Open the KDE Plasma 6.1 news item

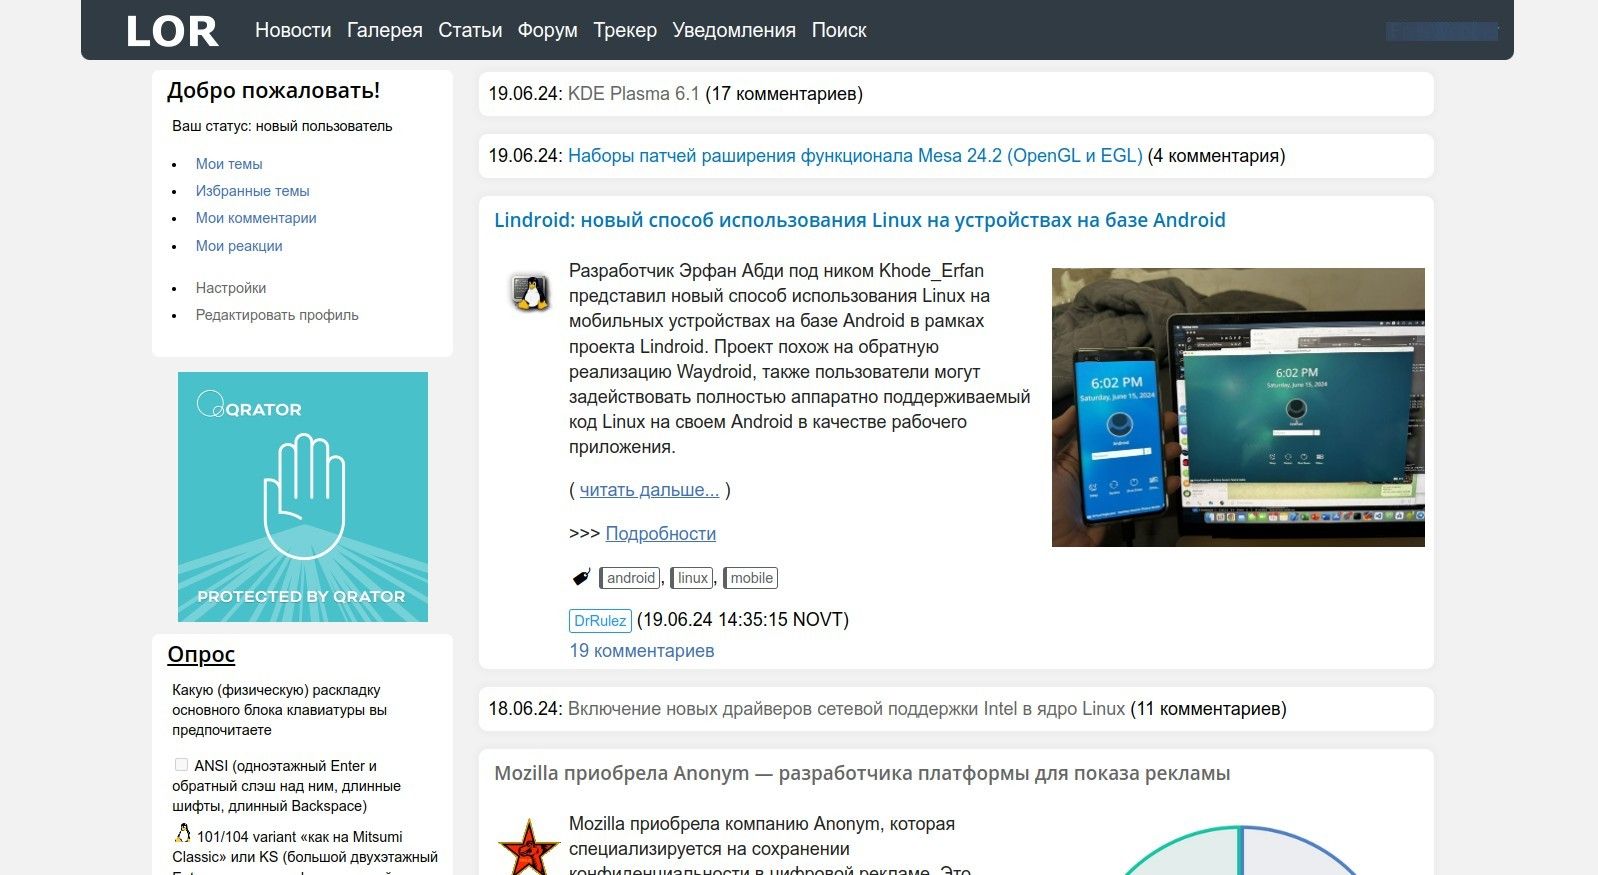634,94
